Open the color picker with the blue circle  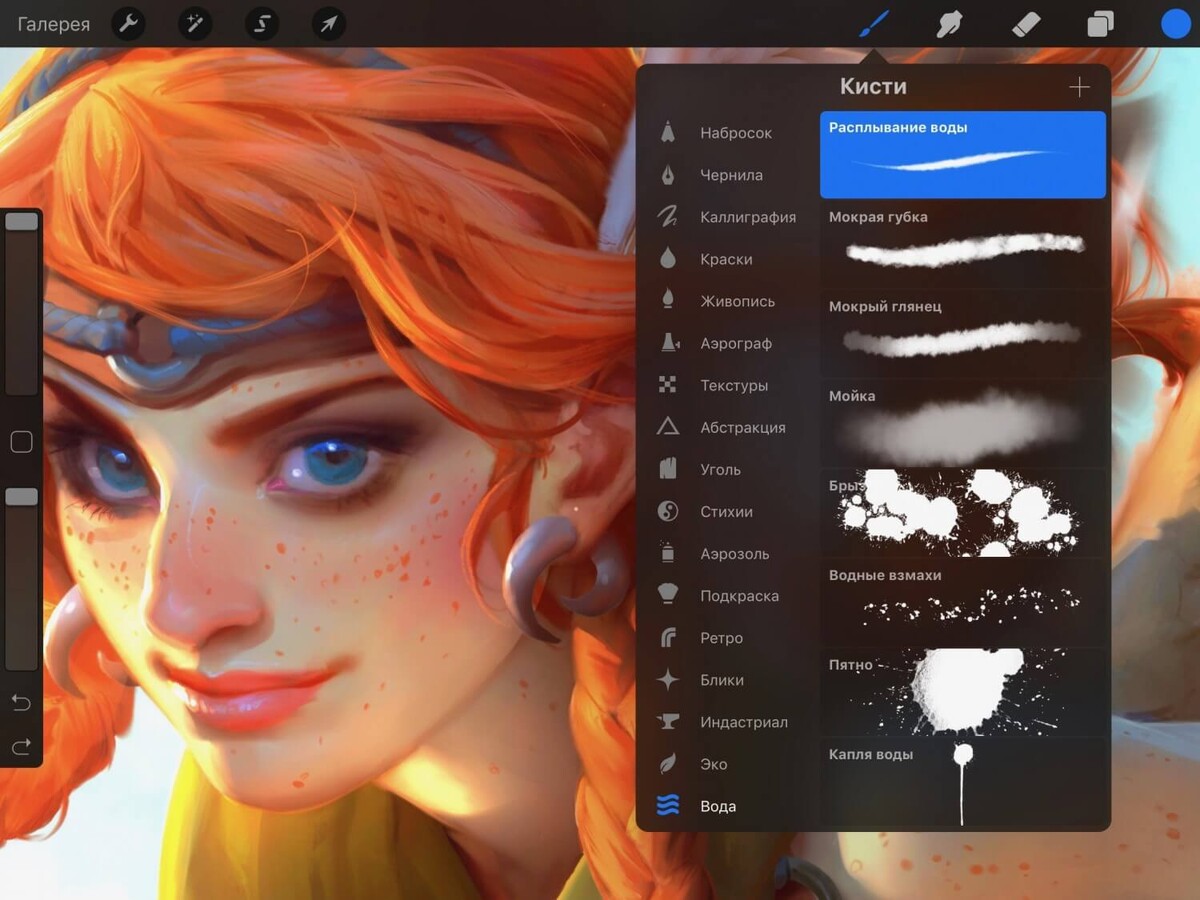pos(1174,24)
